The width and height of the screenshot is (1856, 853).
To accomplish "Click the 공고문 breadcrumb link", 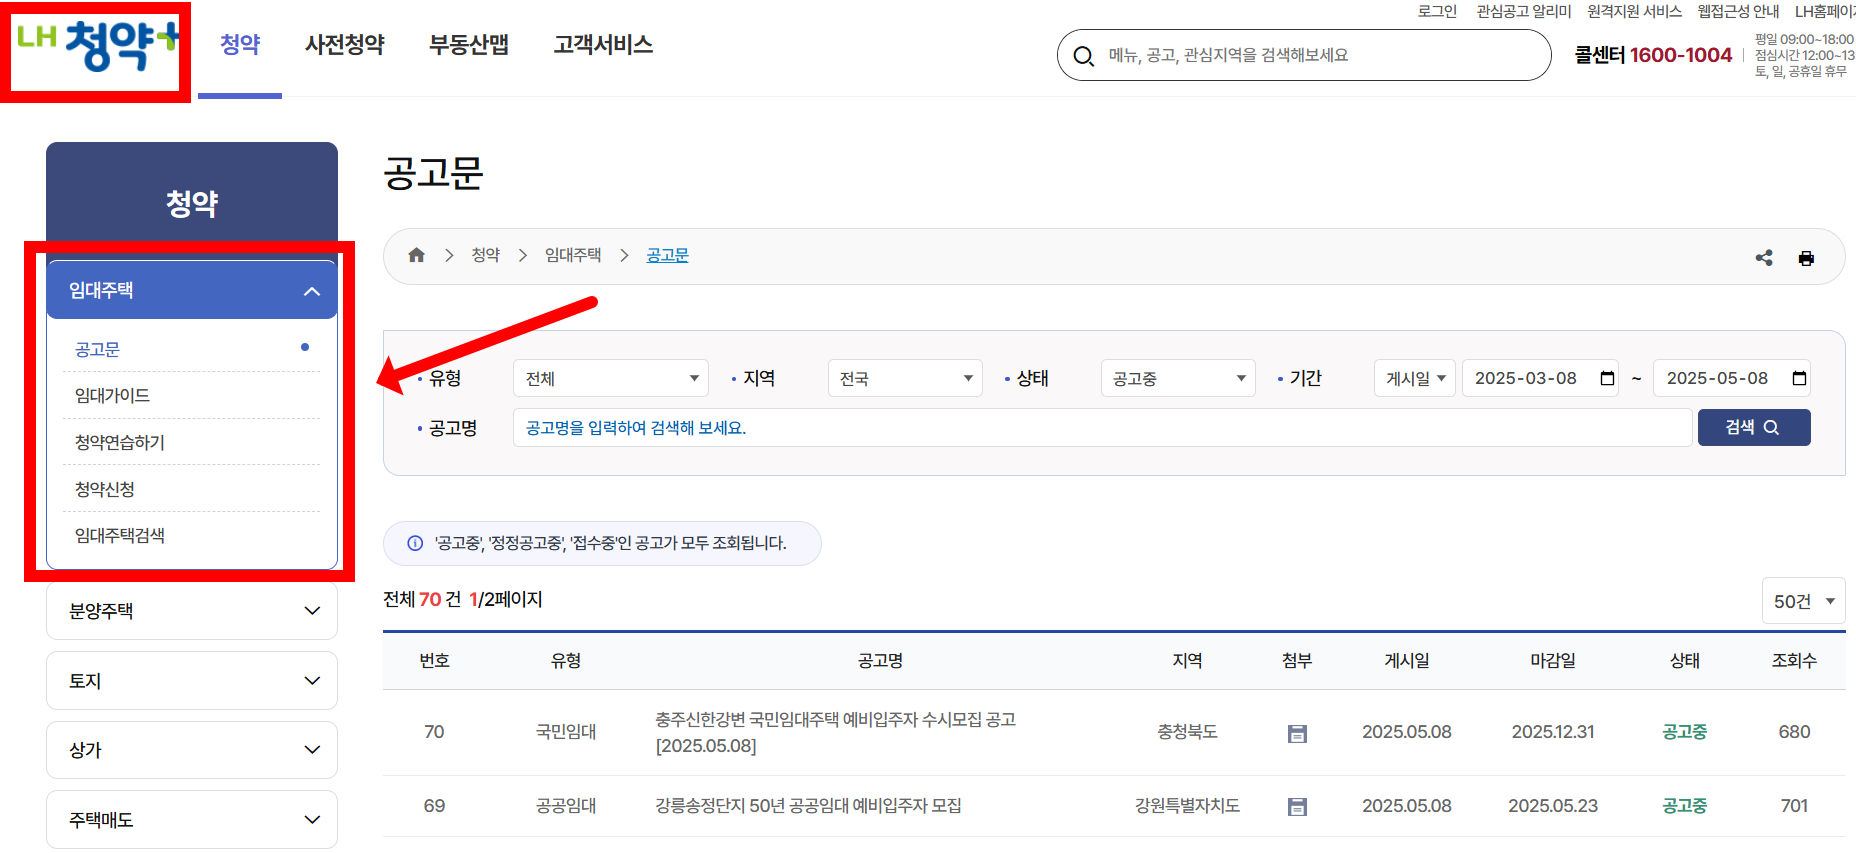I will coord(667,255).
